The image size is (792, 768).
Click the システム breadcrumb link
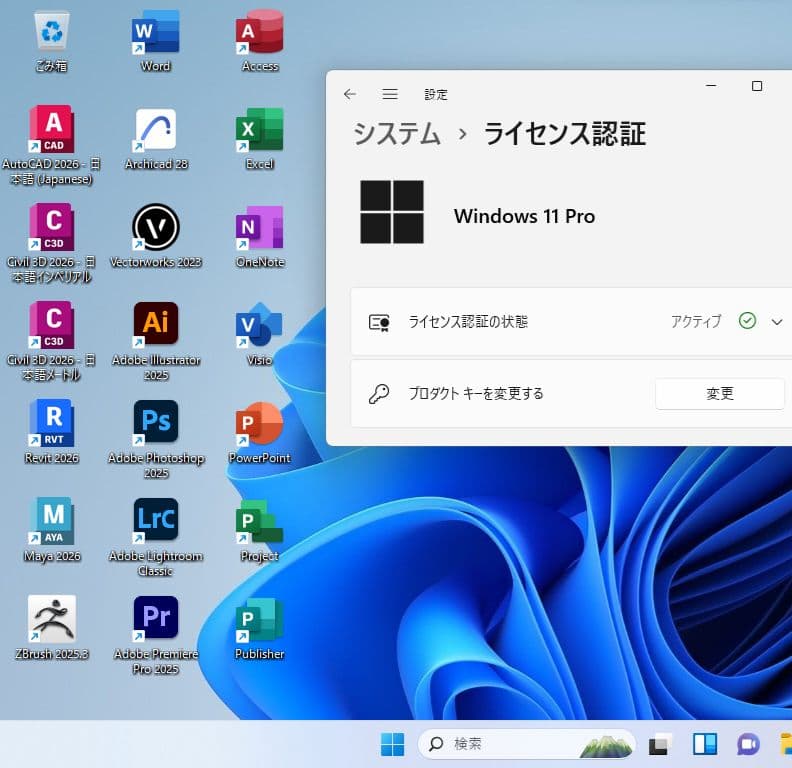pyautogui.click(x=397, y=134)
